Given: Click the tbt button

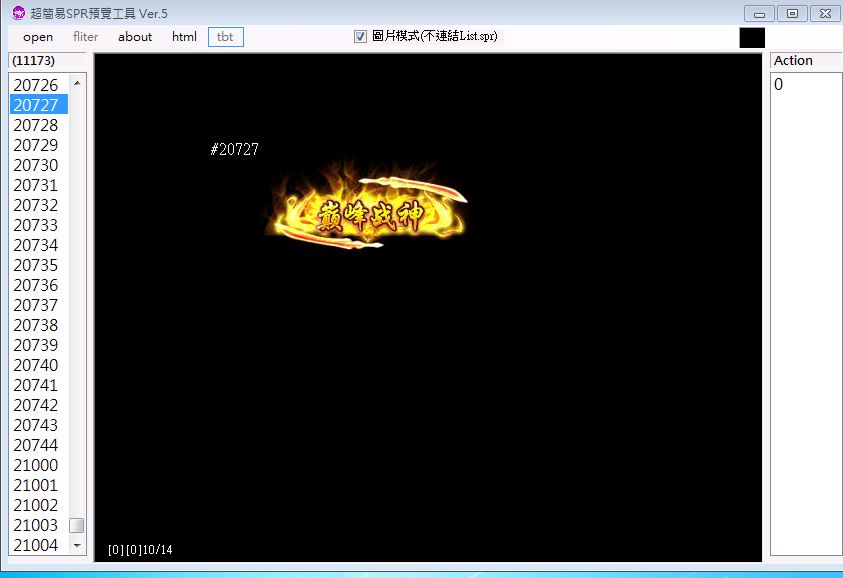Looking at the screenshot, I should [226, 37].
